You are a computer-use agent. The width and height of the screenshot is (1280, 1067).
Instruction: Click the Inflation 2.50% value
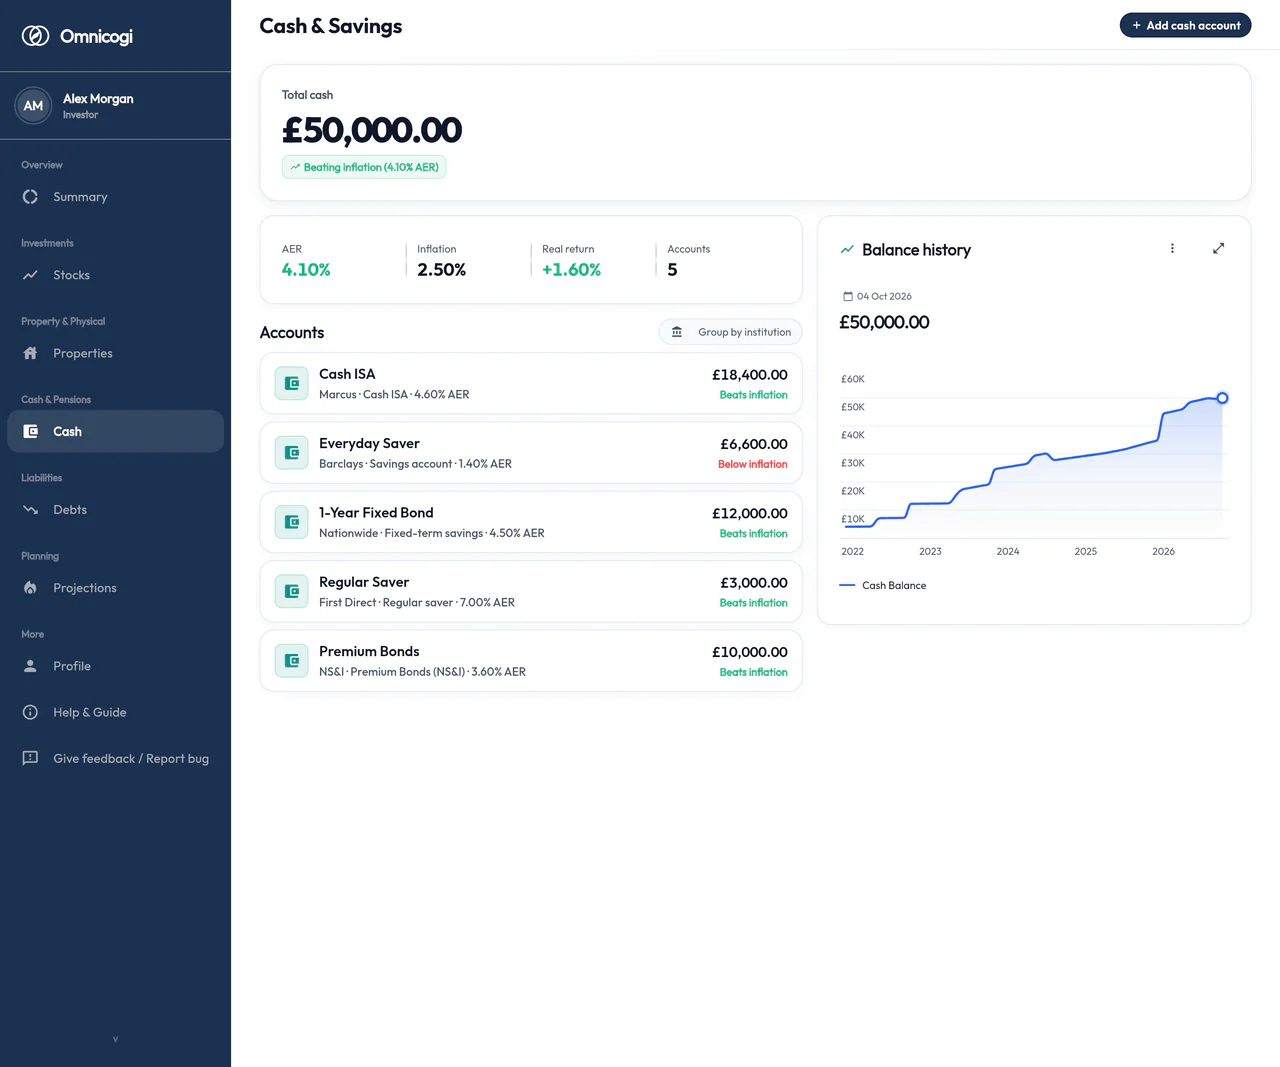tap(442, 270)
